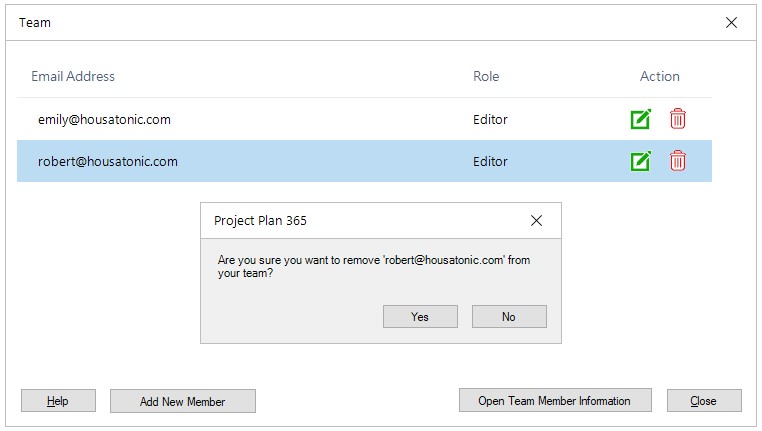Cancel removal by pressing No
This screenshot has width=762, height=431.
(509, 316)
